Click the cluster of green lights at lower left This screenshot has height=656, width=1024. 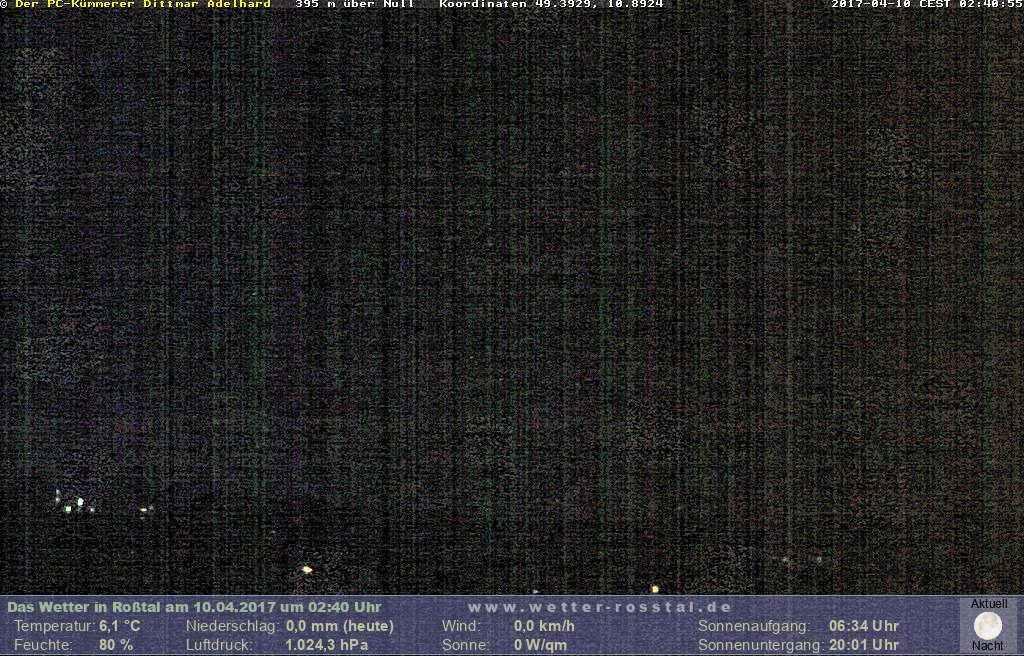coord(73,504)
